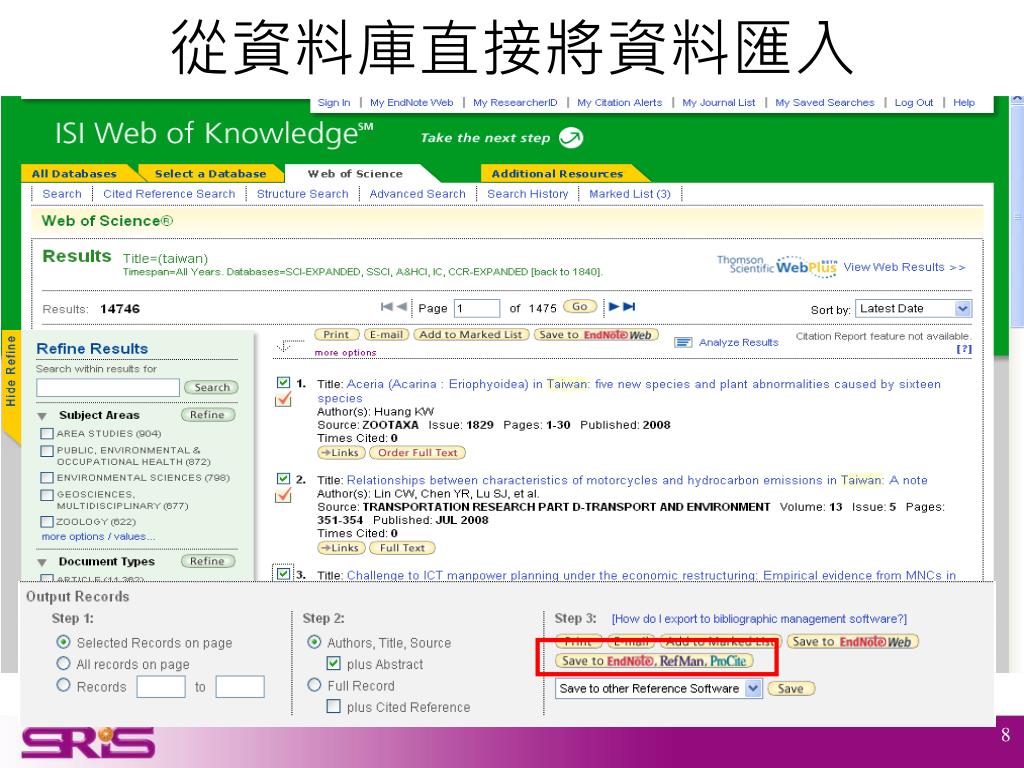The width and height of the screenshot is (1024, 768).
Task: Open Advanced Search
Action: tap(417, 194)
